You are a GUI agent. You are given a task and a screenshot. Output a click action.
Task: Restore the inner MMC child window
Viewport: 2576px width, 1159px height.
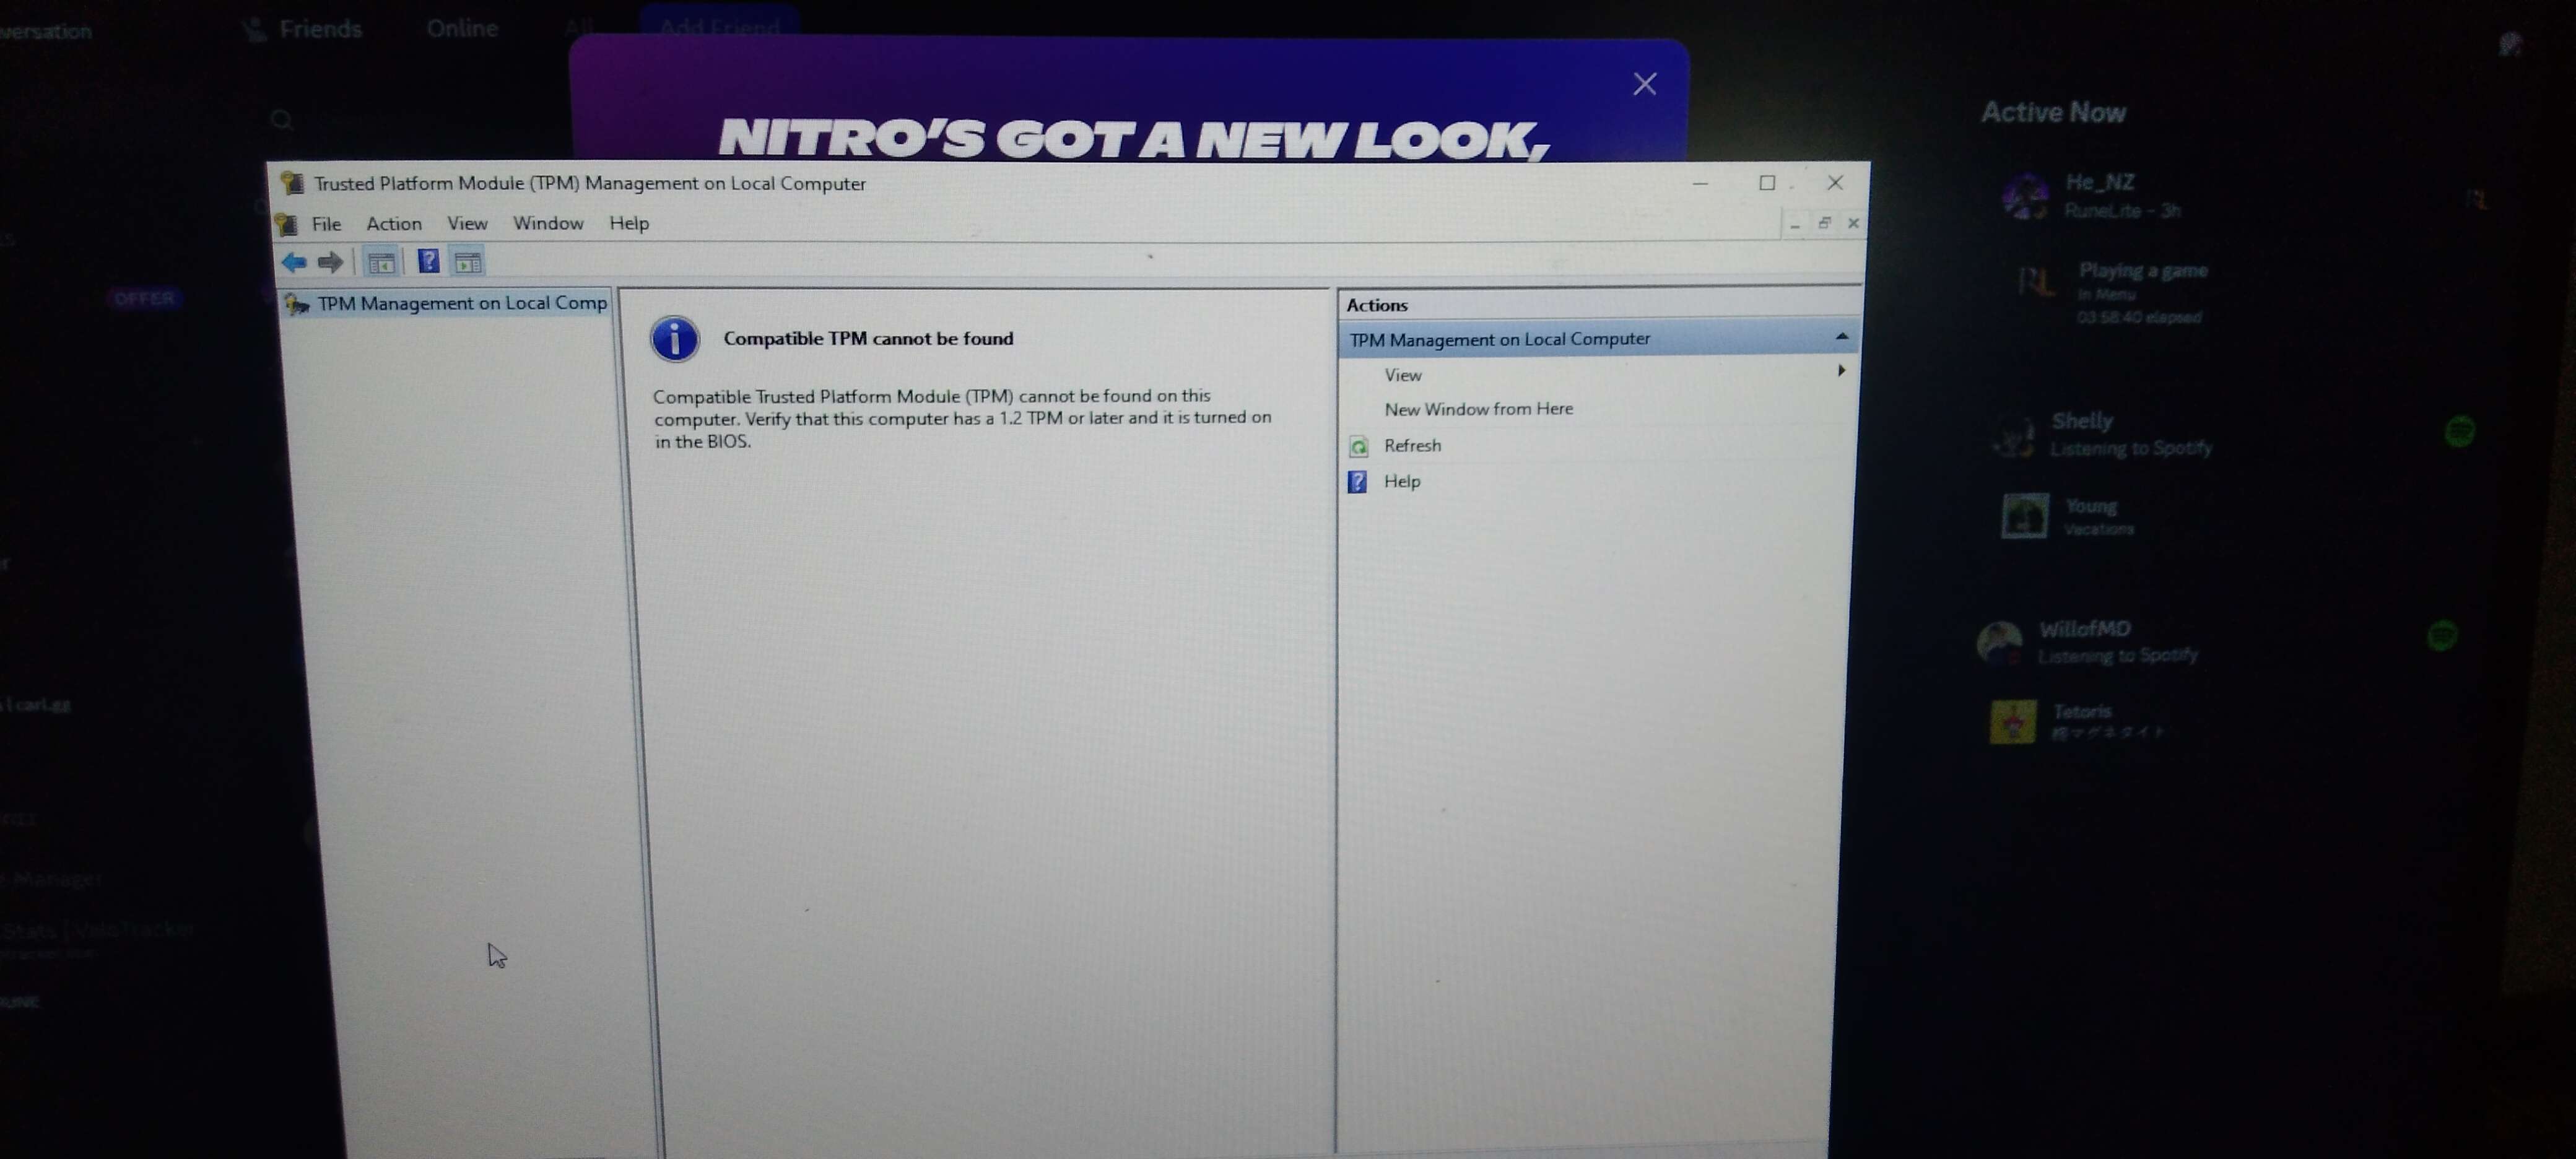(x=1824, y=223)
